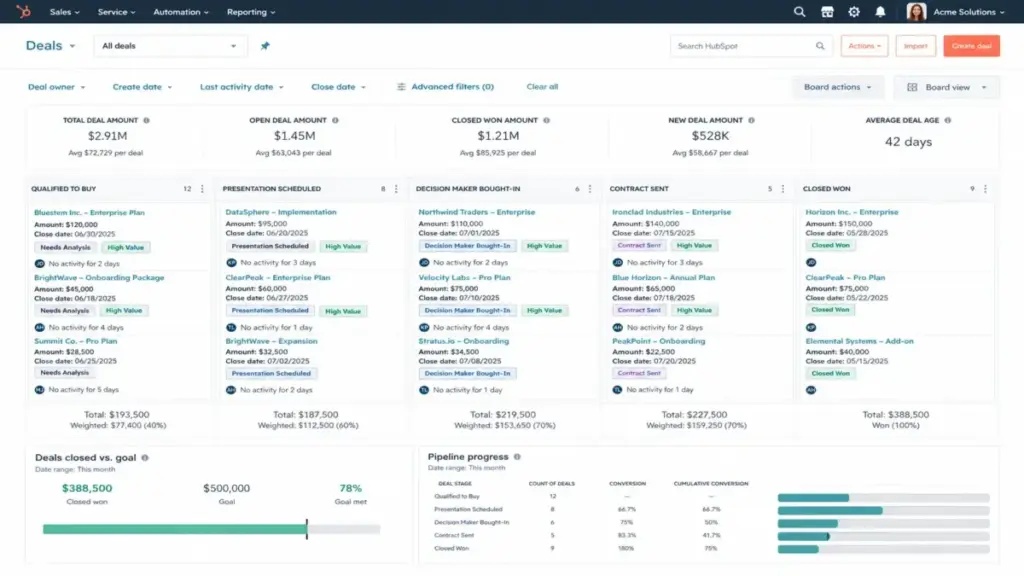1024x576 pixels.
Task: Open the Velocity Labs – Pro Plan deal
Action: [464, 277]
